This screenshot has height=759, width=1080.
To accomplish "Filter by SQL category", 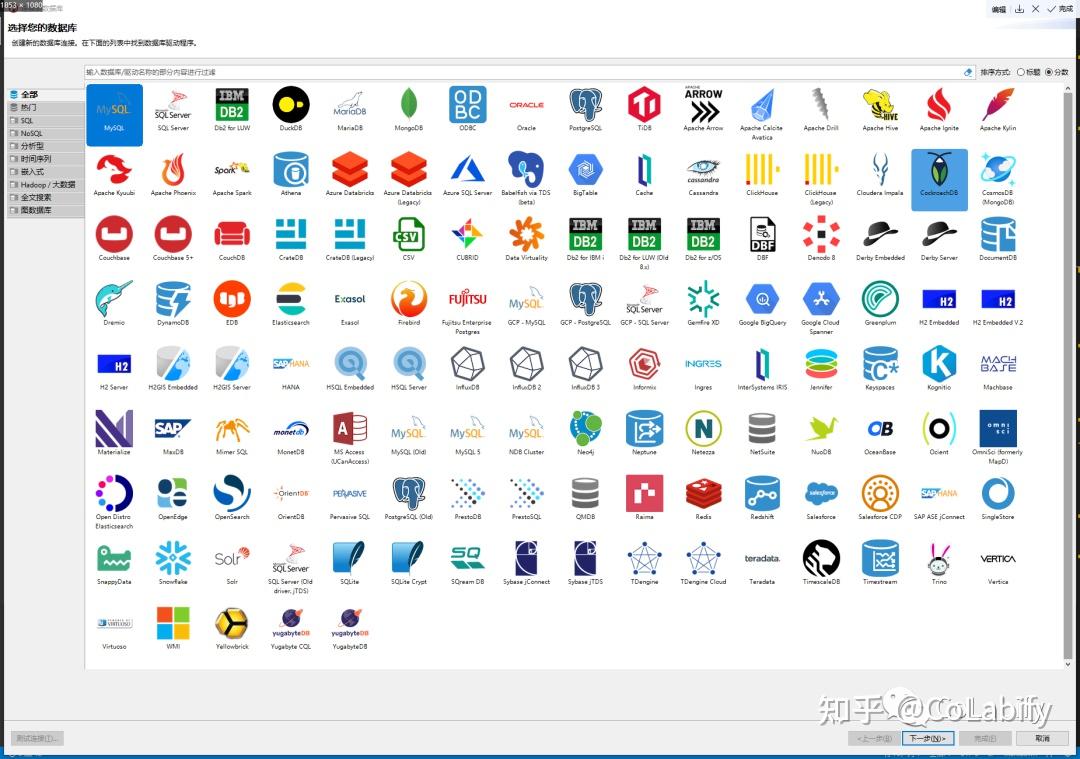I will [45, 121].
